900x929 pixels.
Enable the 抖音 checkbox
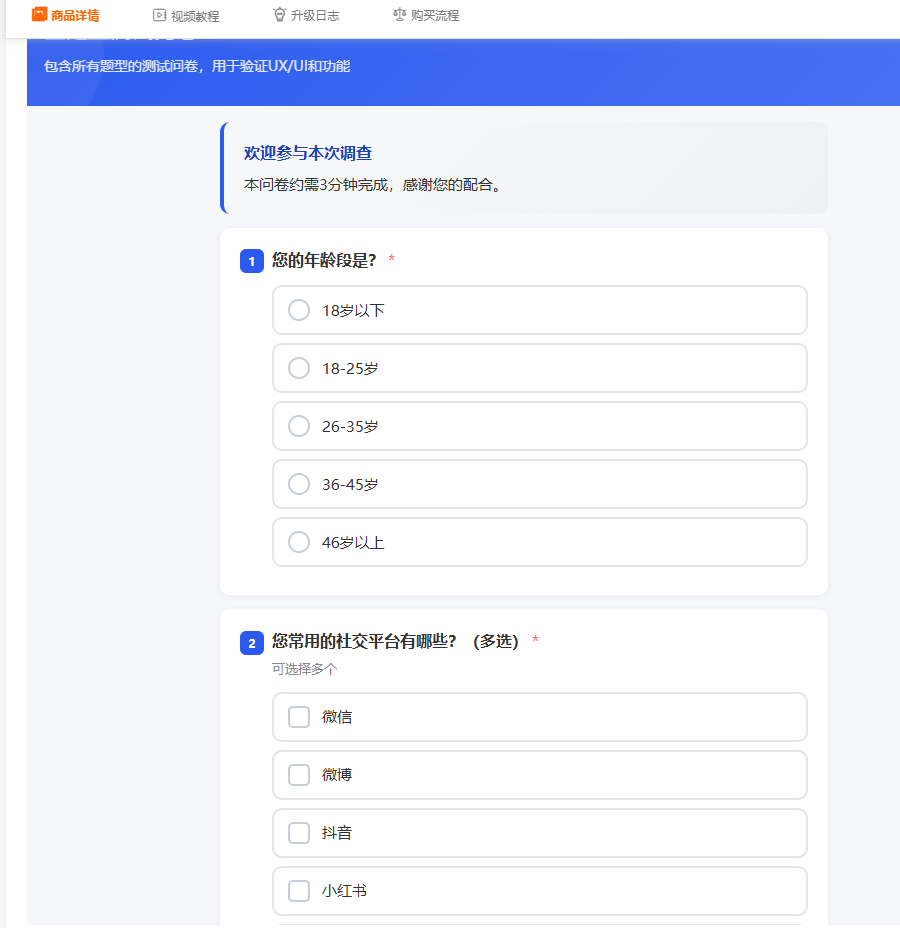click(299, 833)
